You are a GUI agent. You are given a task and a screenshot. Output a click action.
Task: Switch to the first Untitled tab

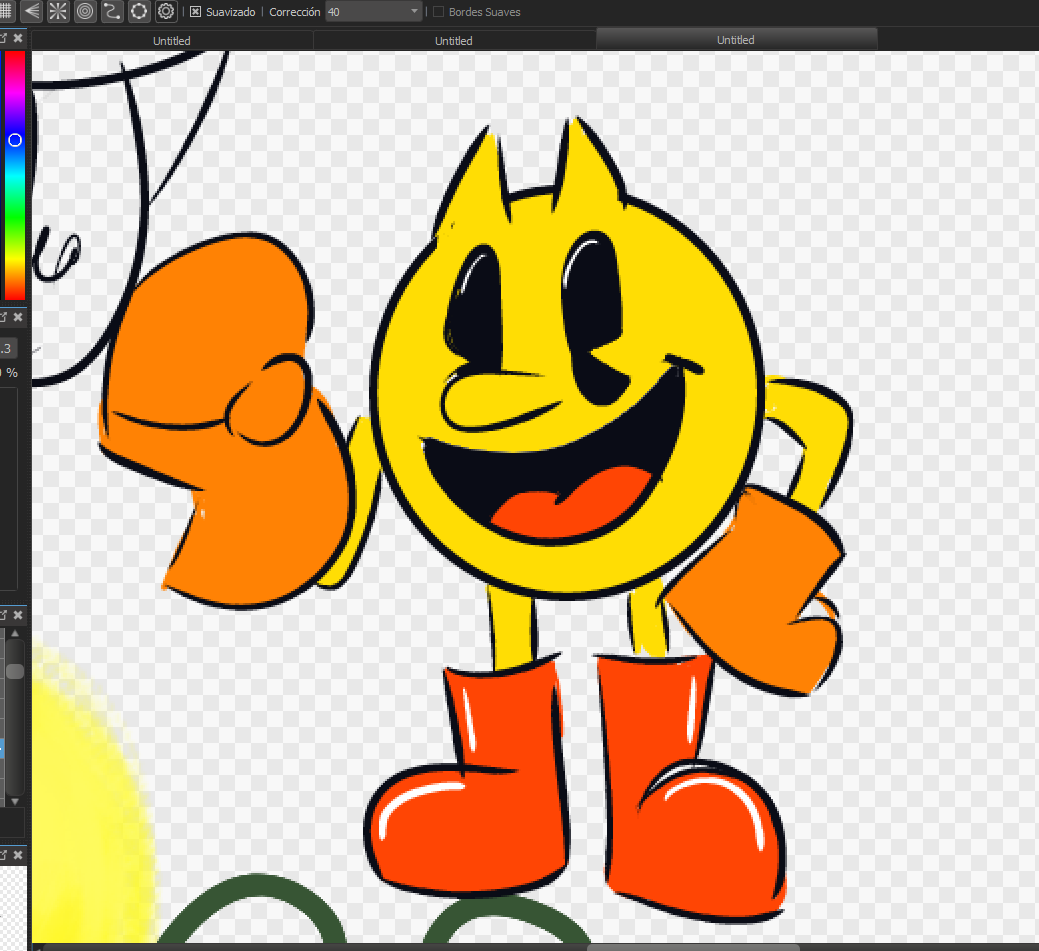[172, 40]
